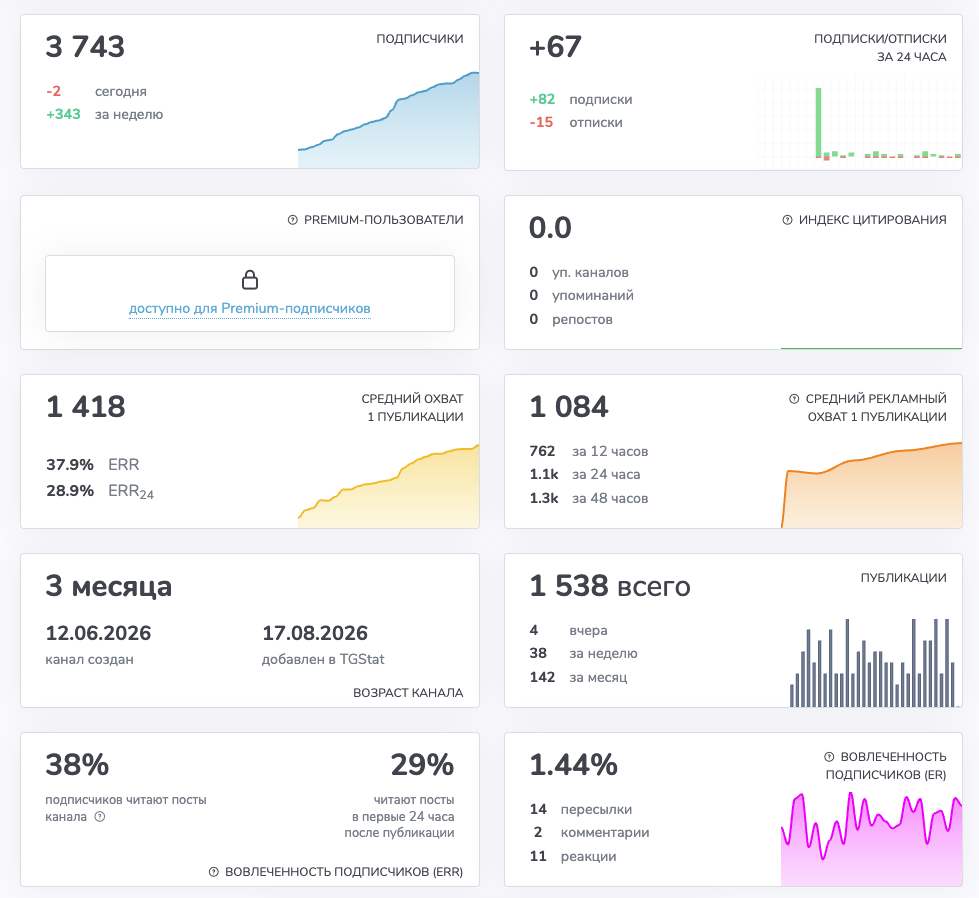Click the 1 538 всего publications heading
Screen dimensions: 979x898
click(x=610, y=586)
